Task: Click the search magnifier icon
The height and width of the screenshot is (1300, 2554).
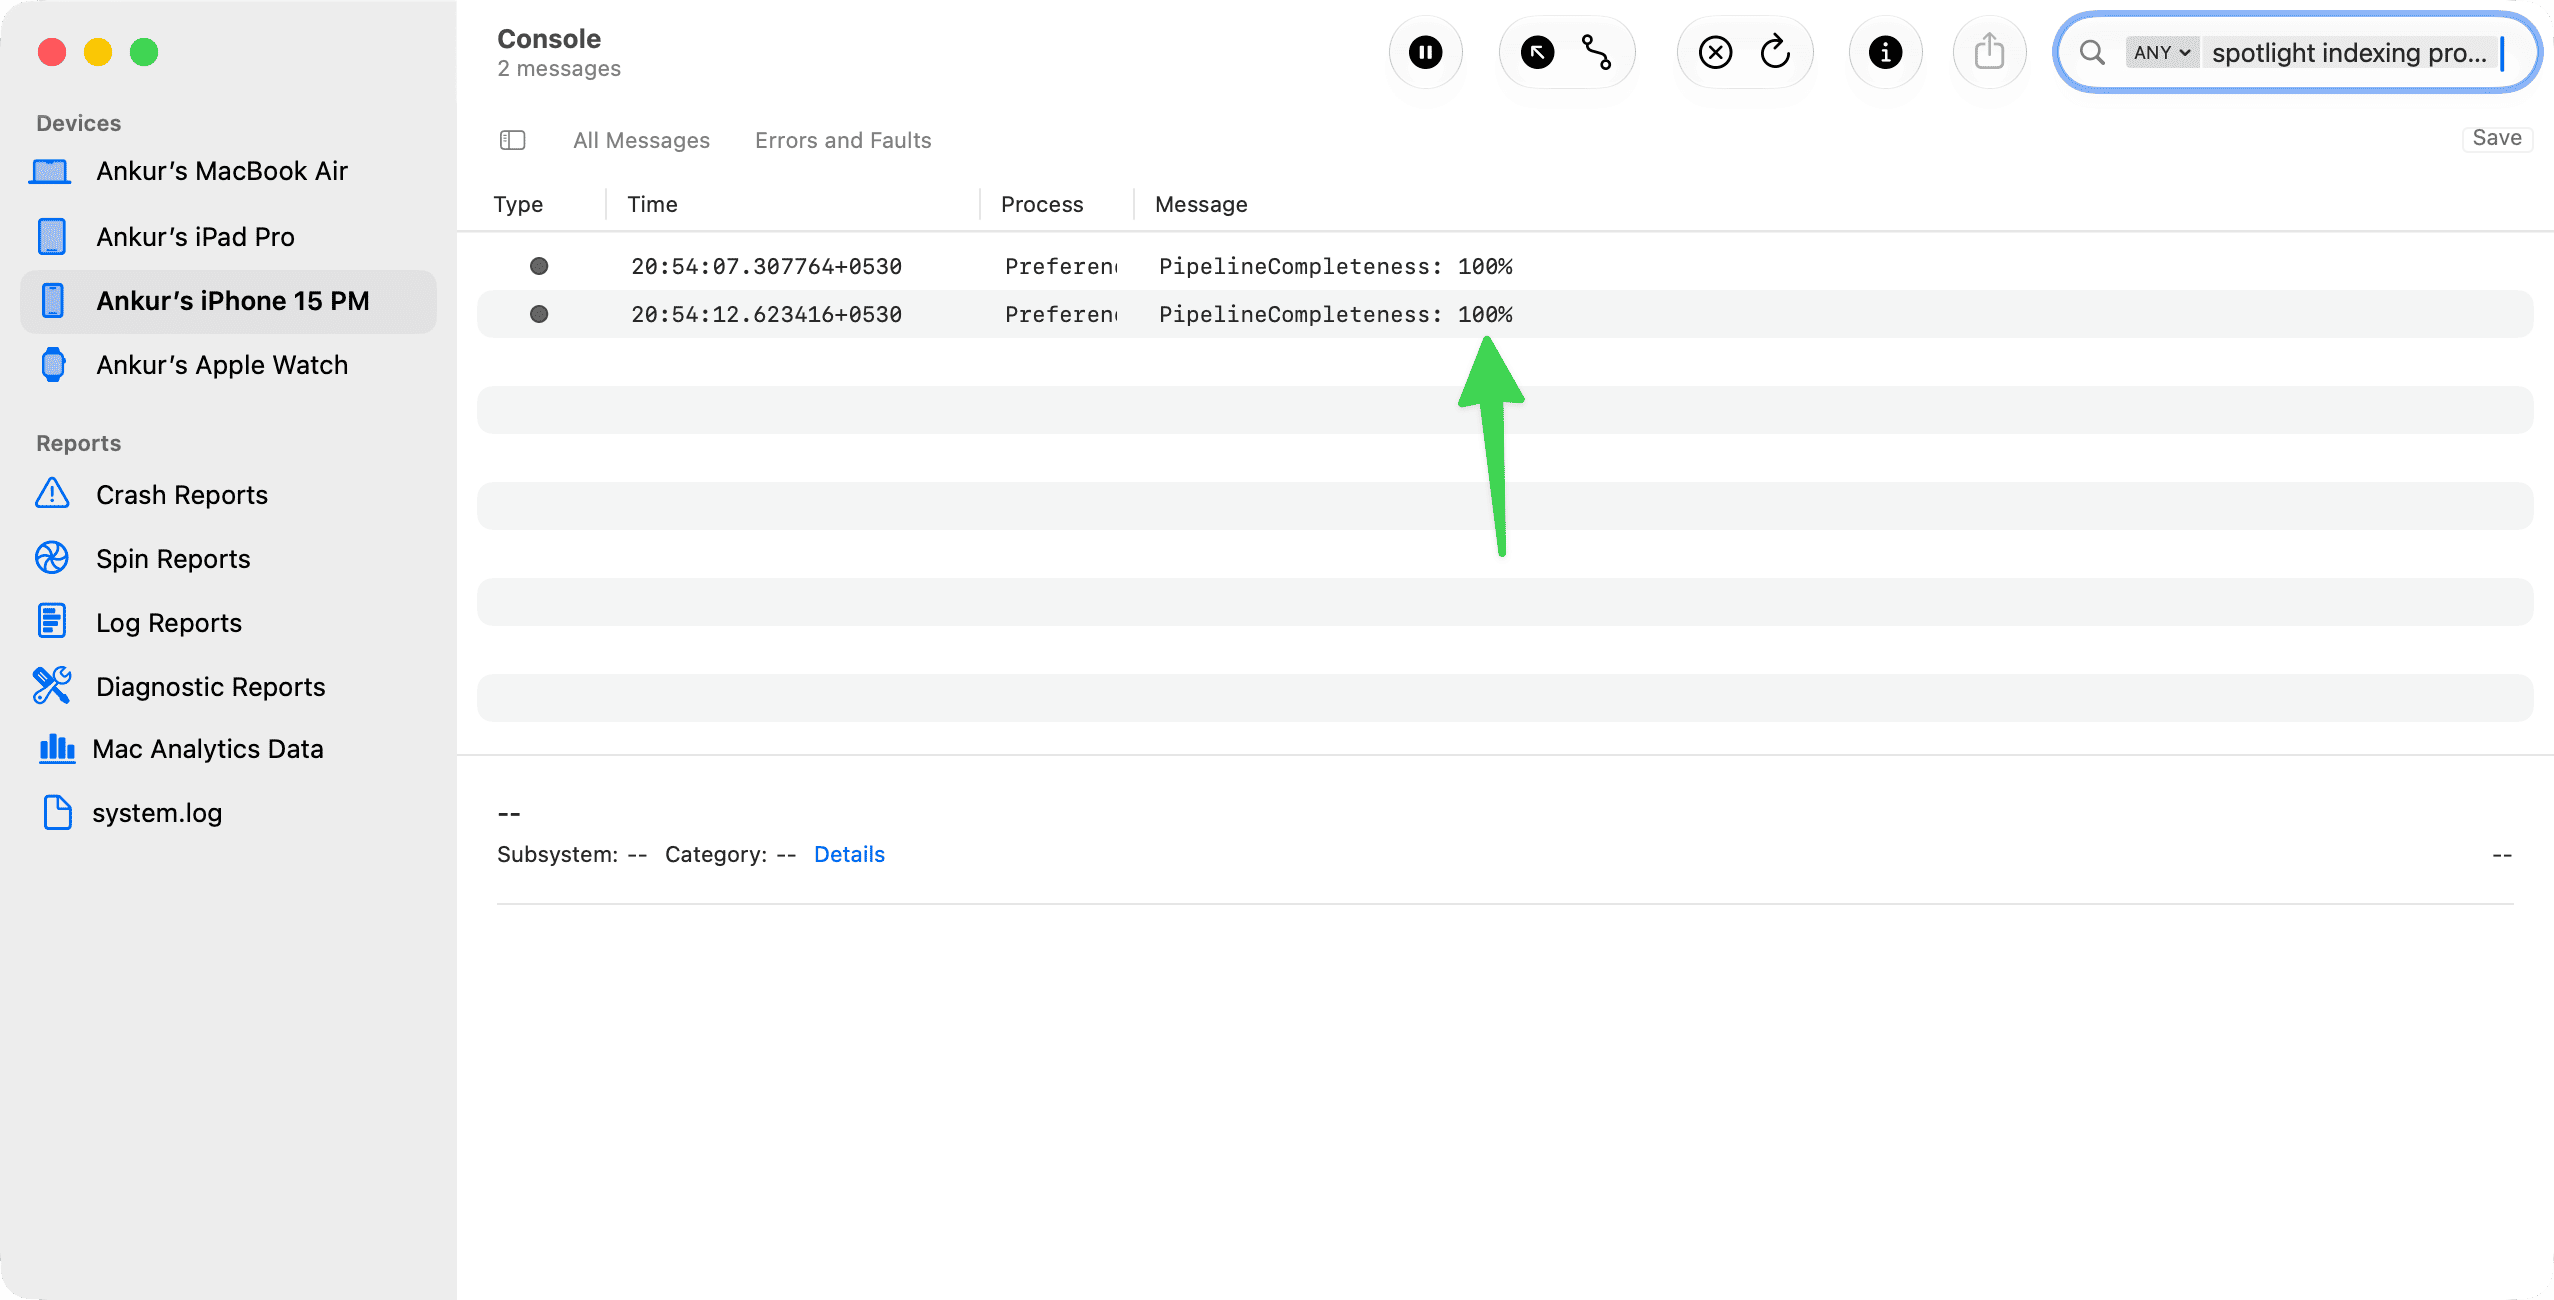Action: pos(2092,52)
